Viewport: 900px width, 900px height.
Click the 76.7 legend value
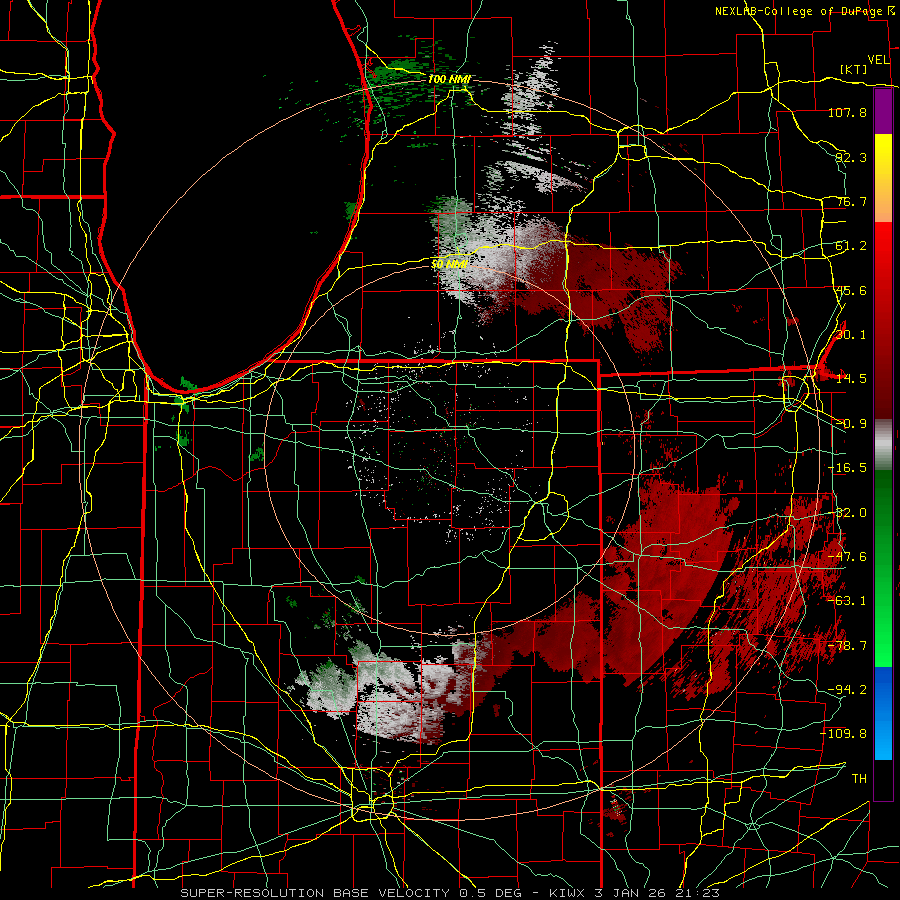click(851, 201)
